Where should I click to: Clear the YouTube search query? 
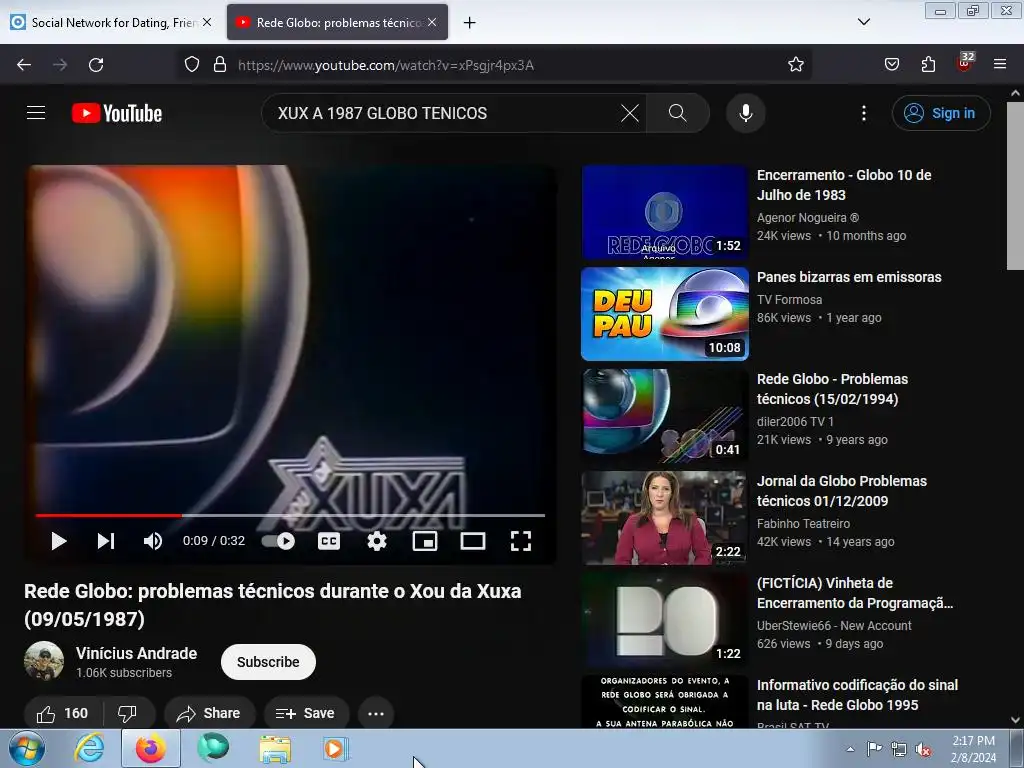(630, 113)
